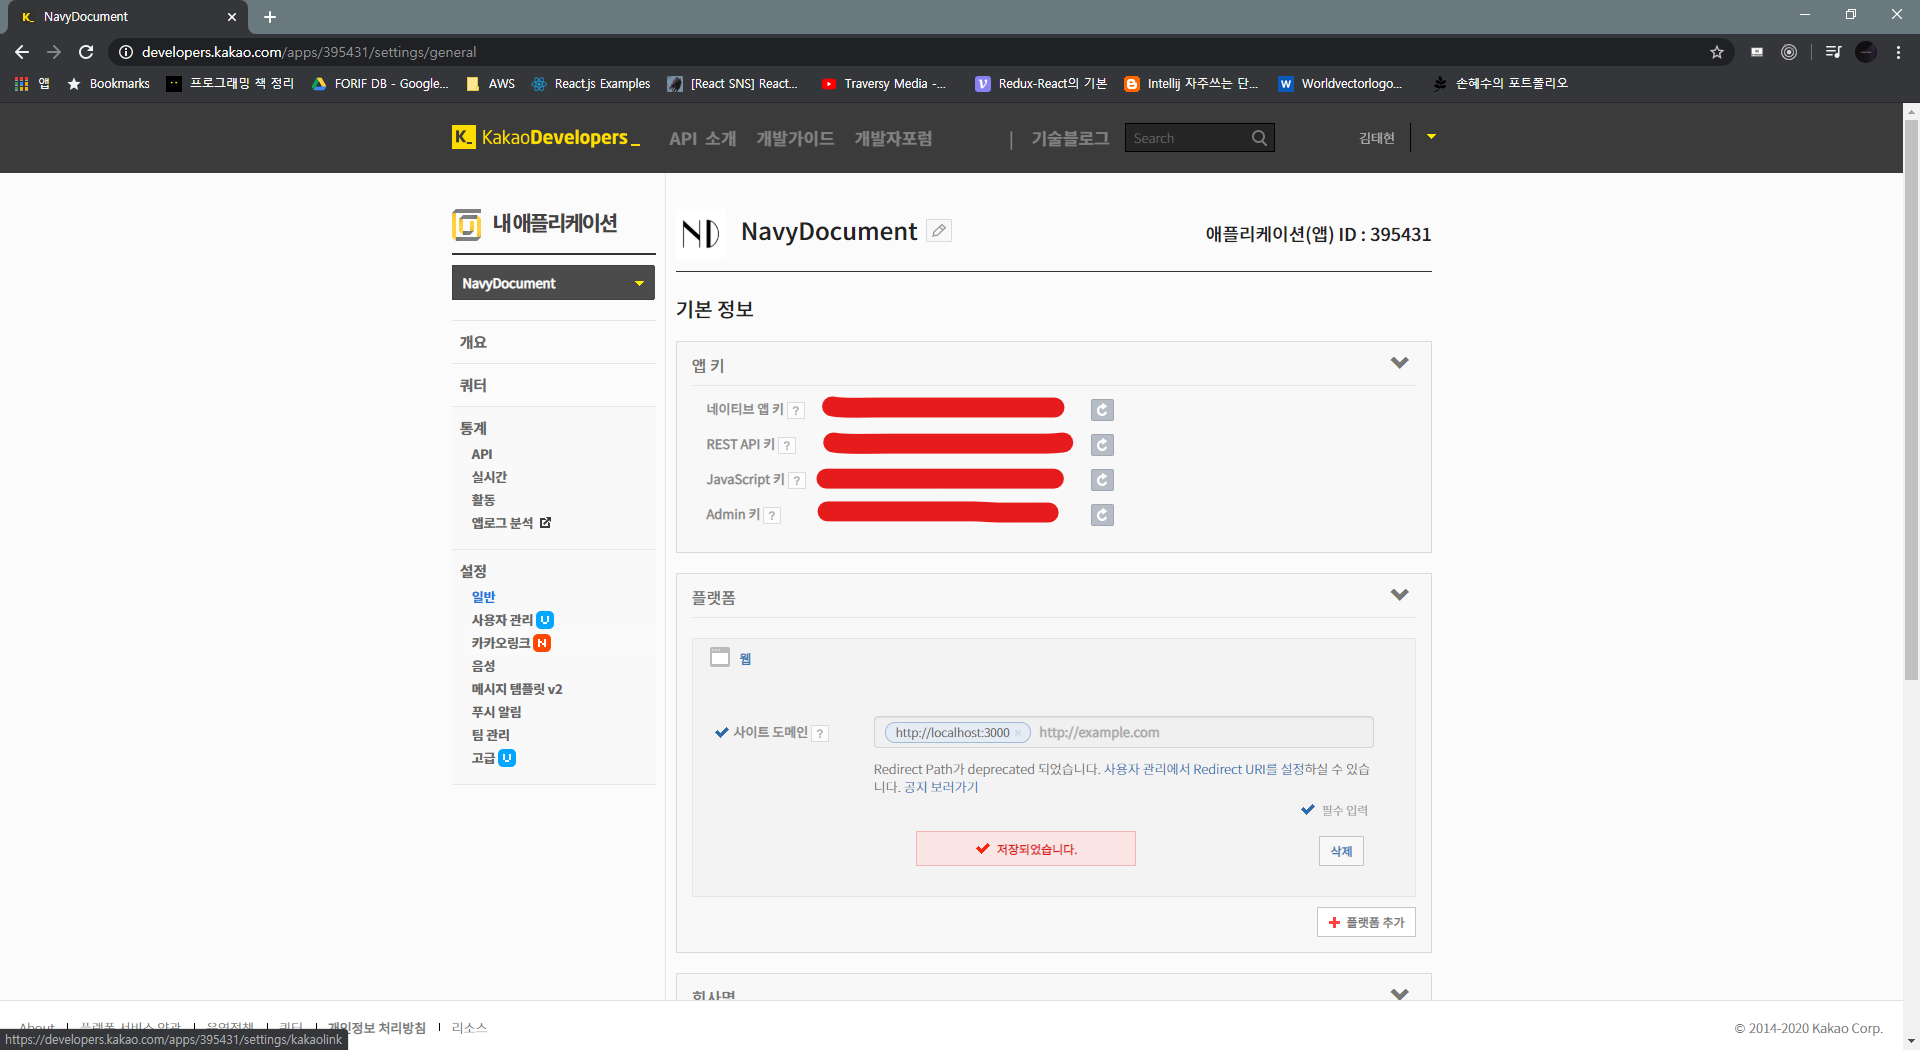Go back to the previous page
1920x1050 pixels.
click(x=22, y=52)
